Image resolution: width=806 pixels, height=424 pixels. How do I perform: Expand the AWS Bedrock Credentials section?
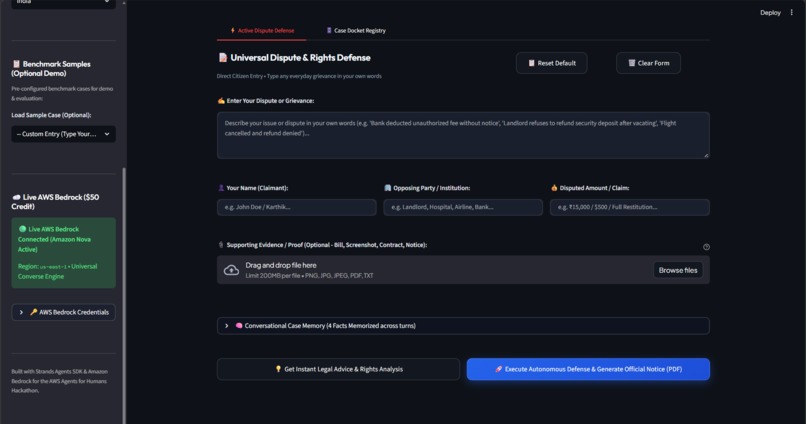point(63,312)
